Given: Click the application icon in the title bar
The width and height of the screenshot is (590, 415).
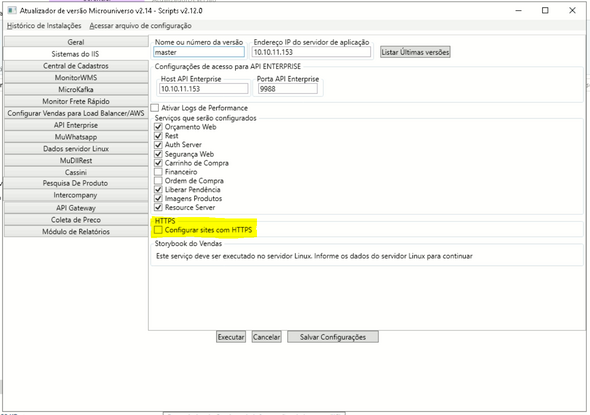Looking at the screenshot, I should 12,11.
